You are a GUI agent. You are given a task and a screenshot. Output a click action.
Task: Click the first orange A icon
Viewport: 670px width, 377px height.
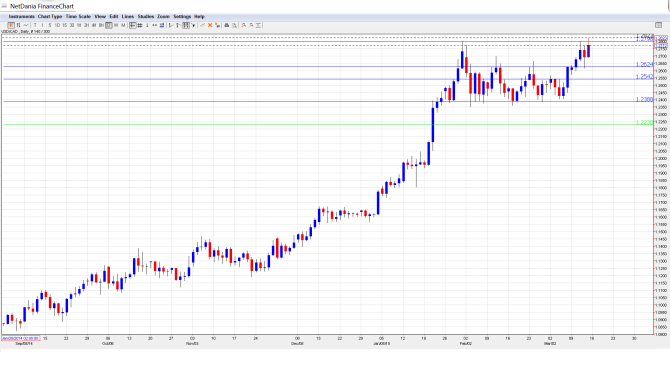tap(244, 26)
